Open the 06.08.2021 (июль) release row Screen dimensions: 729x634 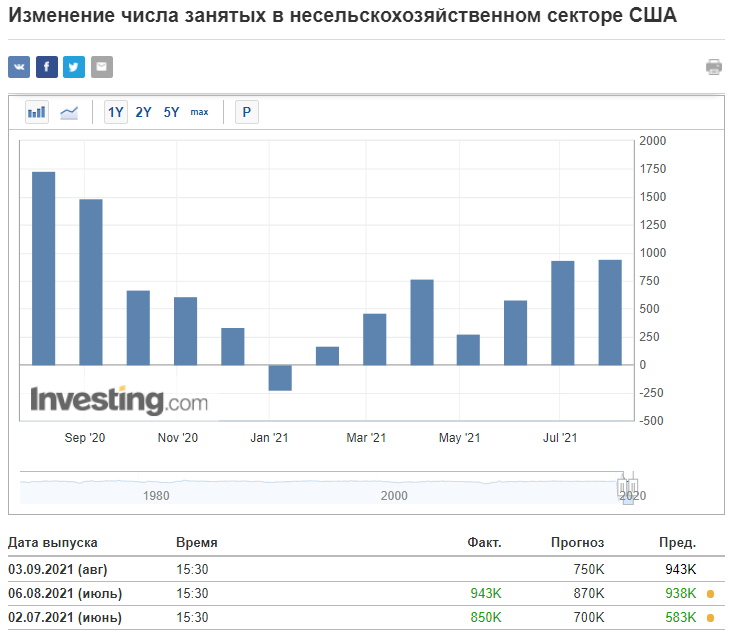(366, 593)
